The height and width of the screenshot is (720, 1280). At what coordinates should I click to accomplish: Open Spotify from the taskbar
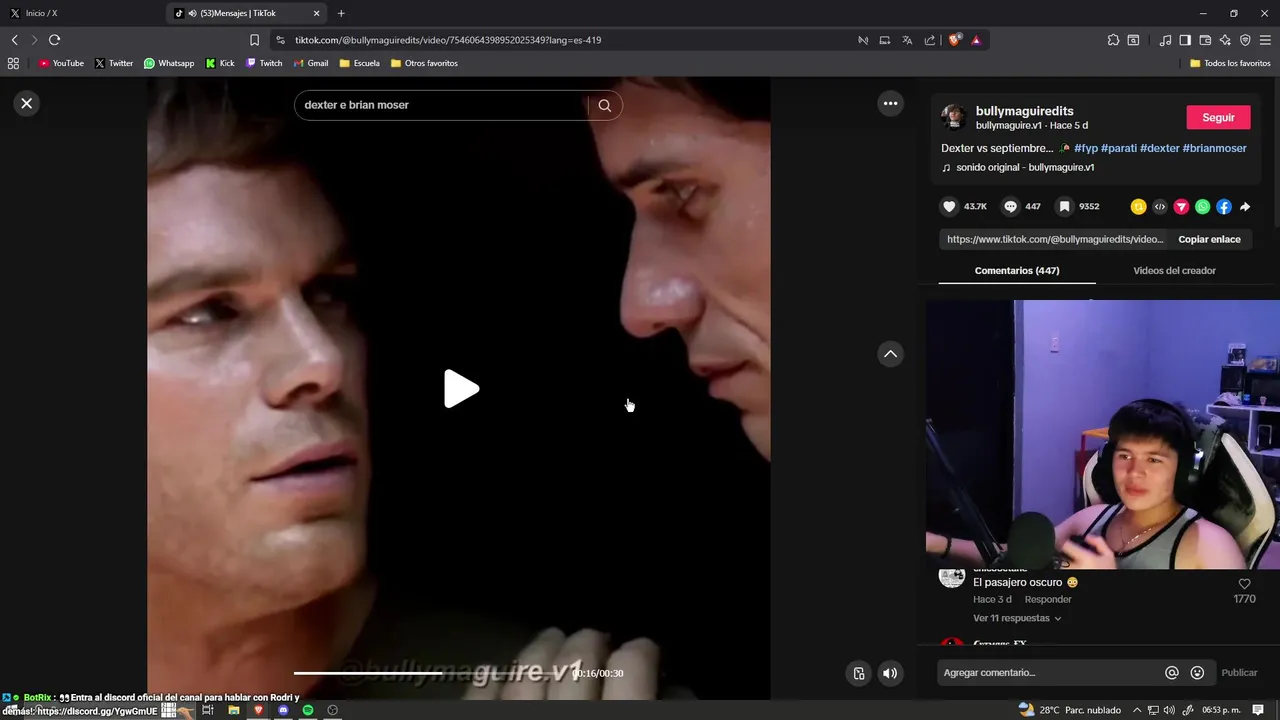pos(308,710)
